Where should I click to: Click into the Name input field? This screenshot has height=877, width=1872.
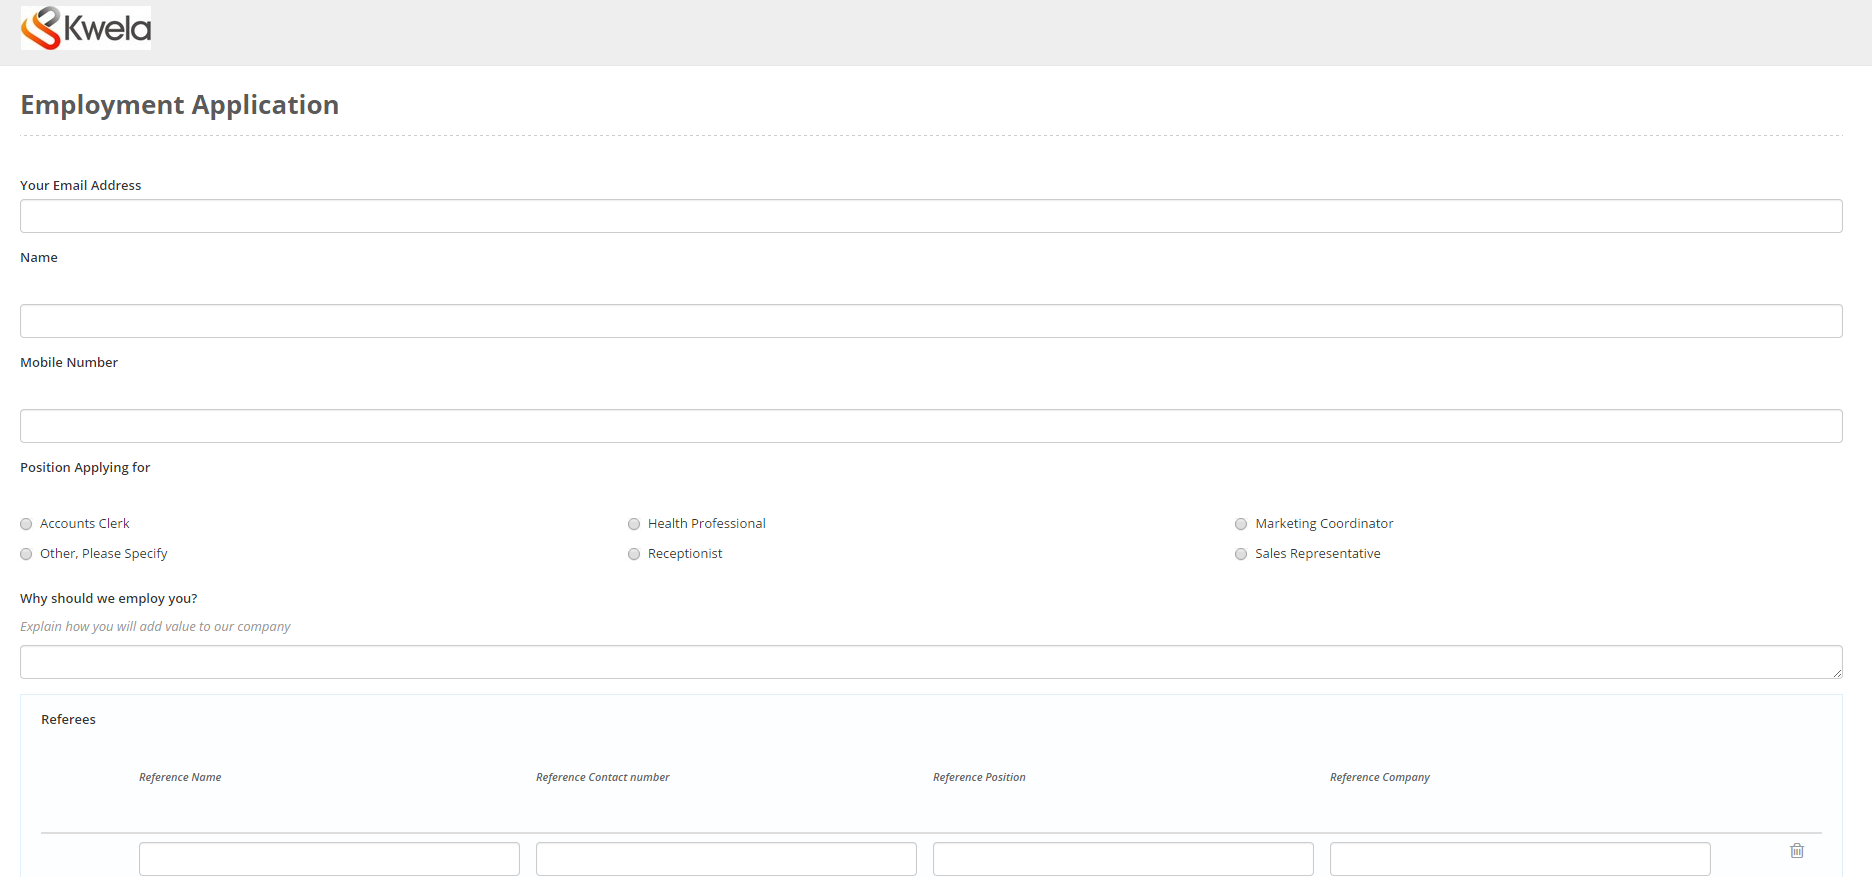(930, 321)
